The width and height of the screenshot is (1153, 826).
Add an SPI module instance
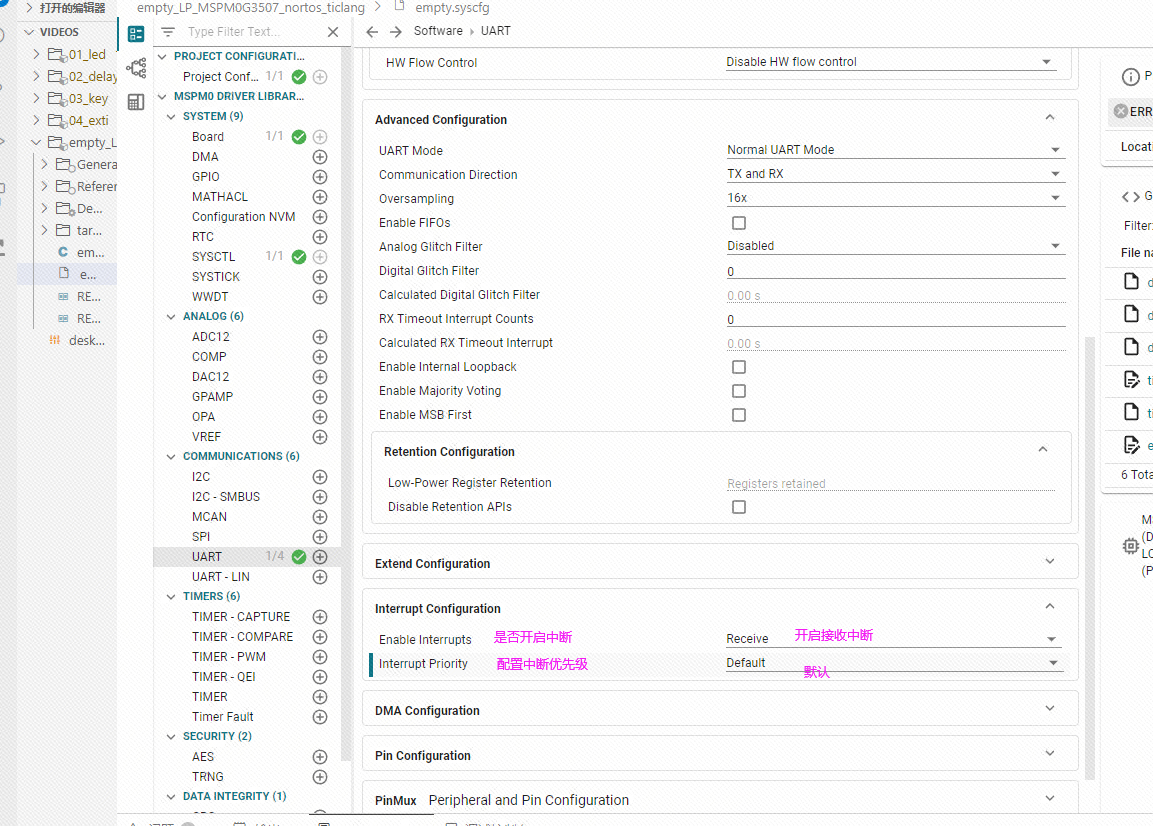click(x=320, y=537)
